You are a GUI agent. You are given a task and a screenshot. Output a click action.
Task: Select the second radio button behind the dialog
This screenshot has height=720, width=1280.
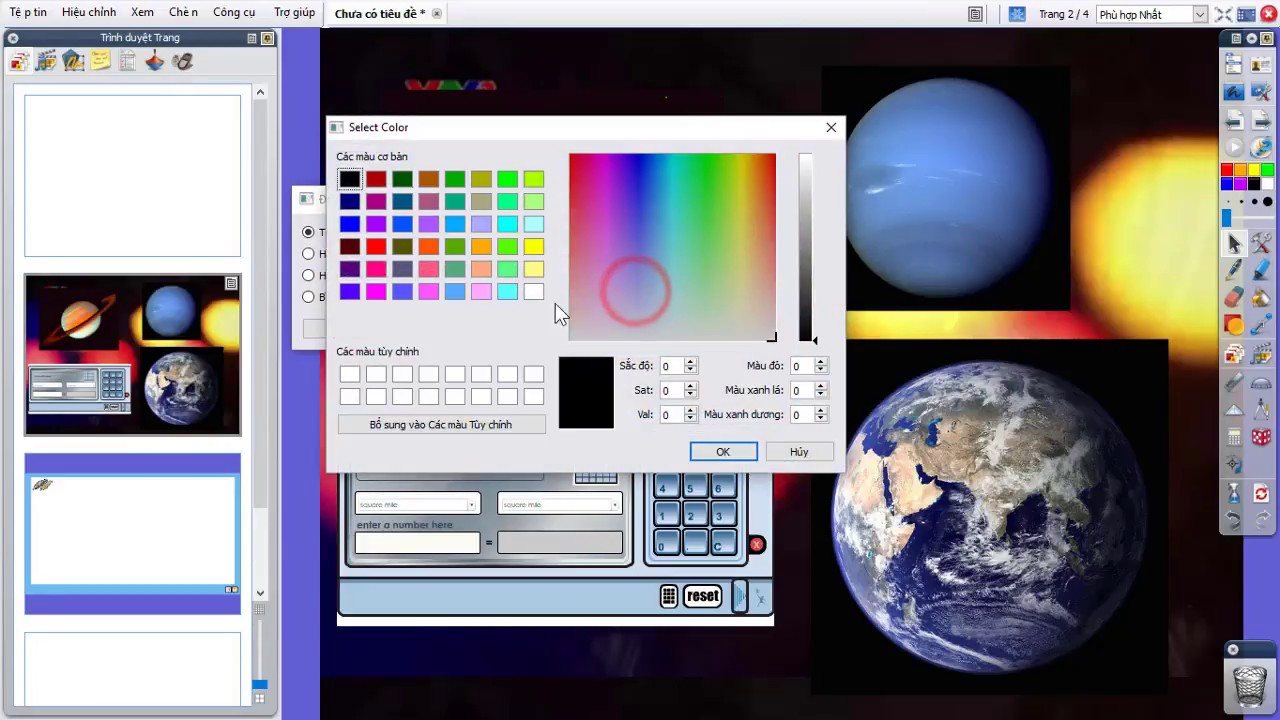click(308, 254)
